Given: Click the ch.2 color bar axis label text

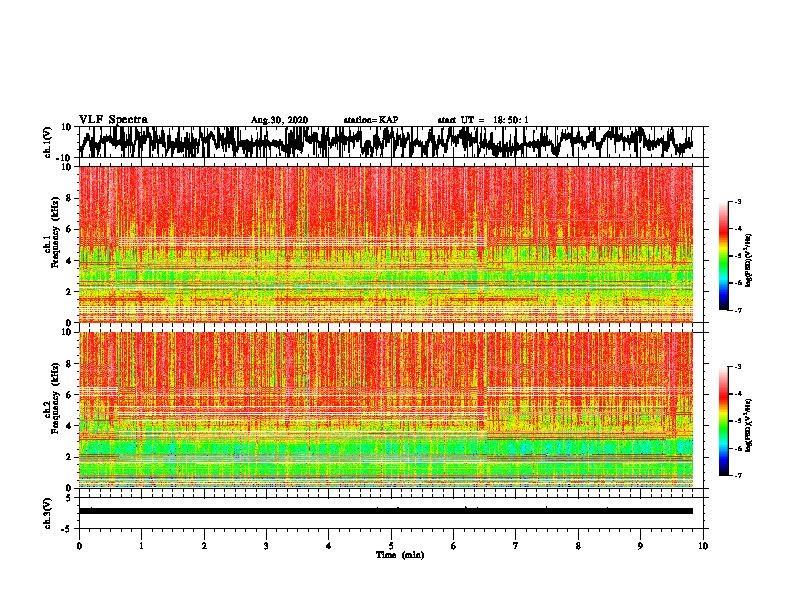Looking at the screenshot, I should [749, 425].
